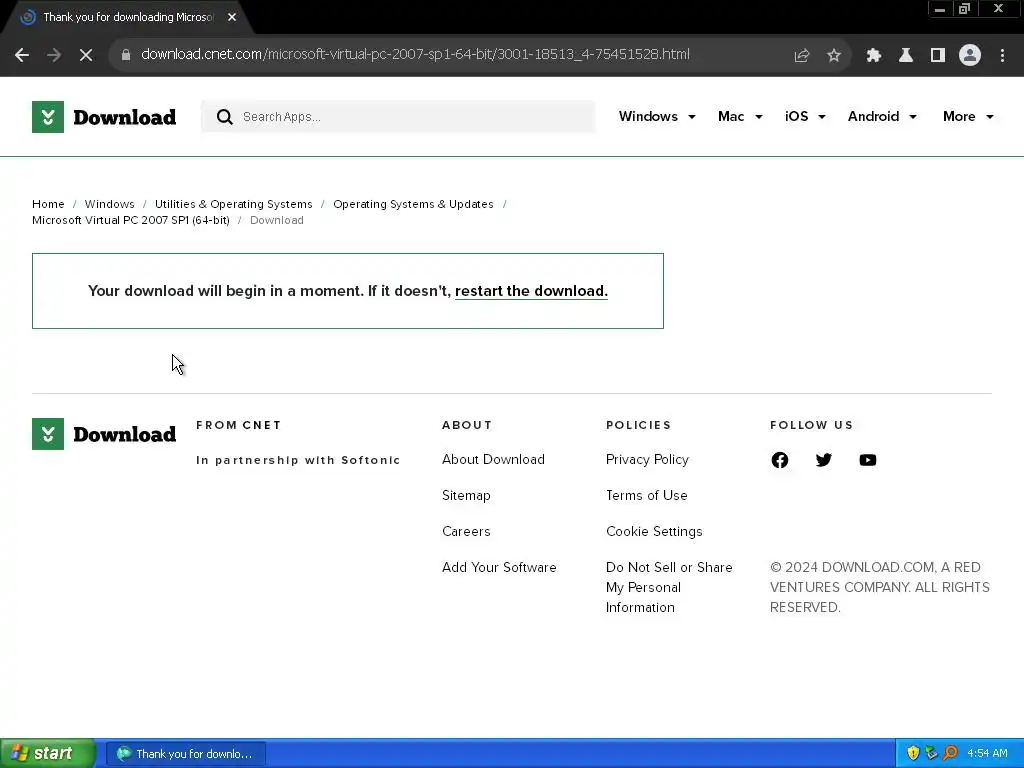Open About Download link

coord(493,459)
